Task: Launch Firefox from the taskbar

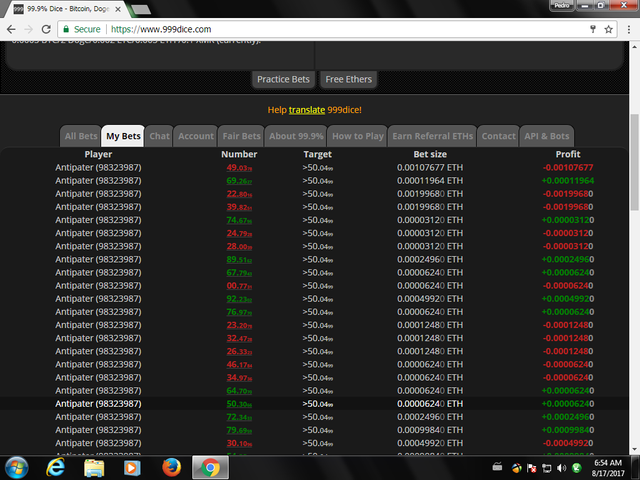Action: pyautogui.click(x=171, y=468)
